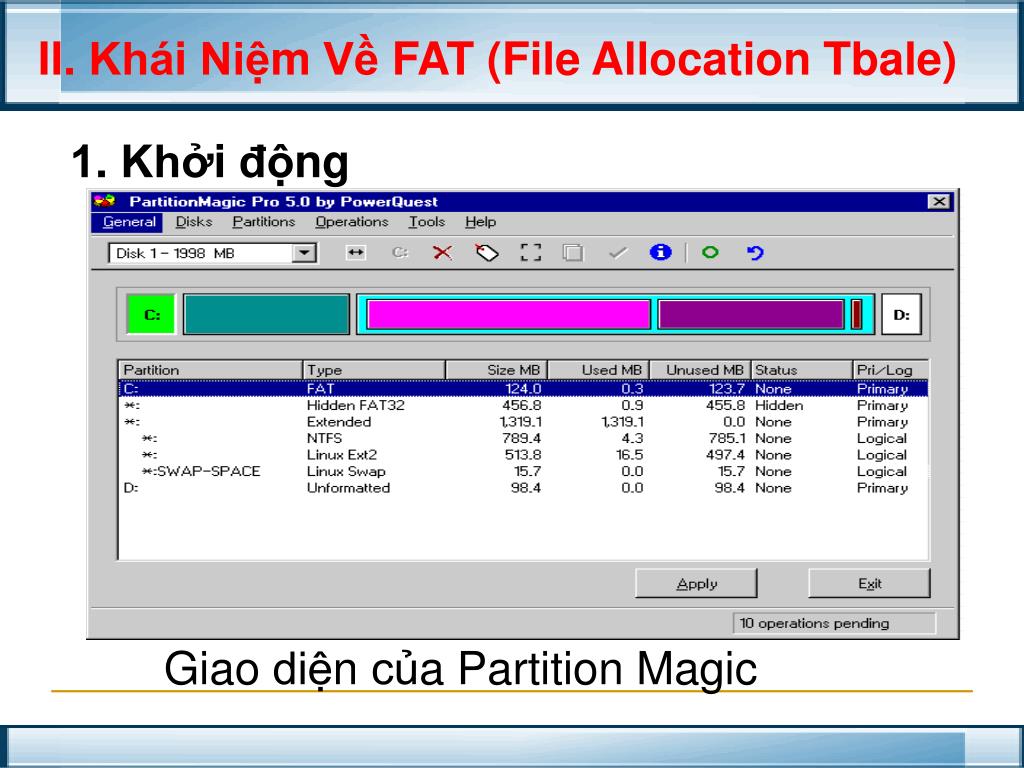Click the greyed C: label partition icon
This screenshot has height=768, width=1024.
400,253
